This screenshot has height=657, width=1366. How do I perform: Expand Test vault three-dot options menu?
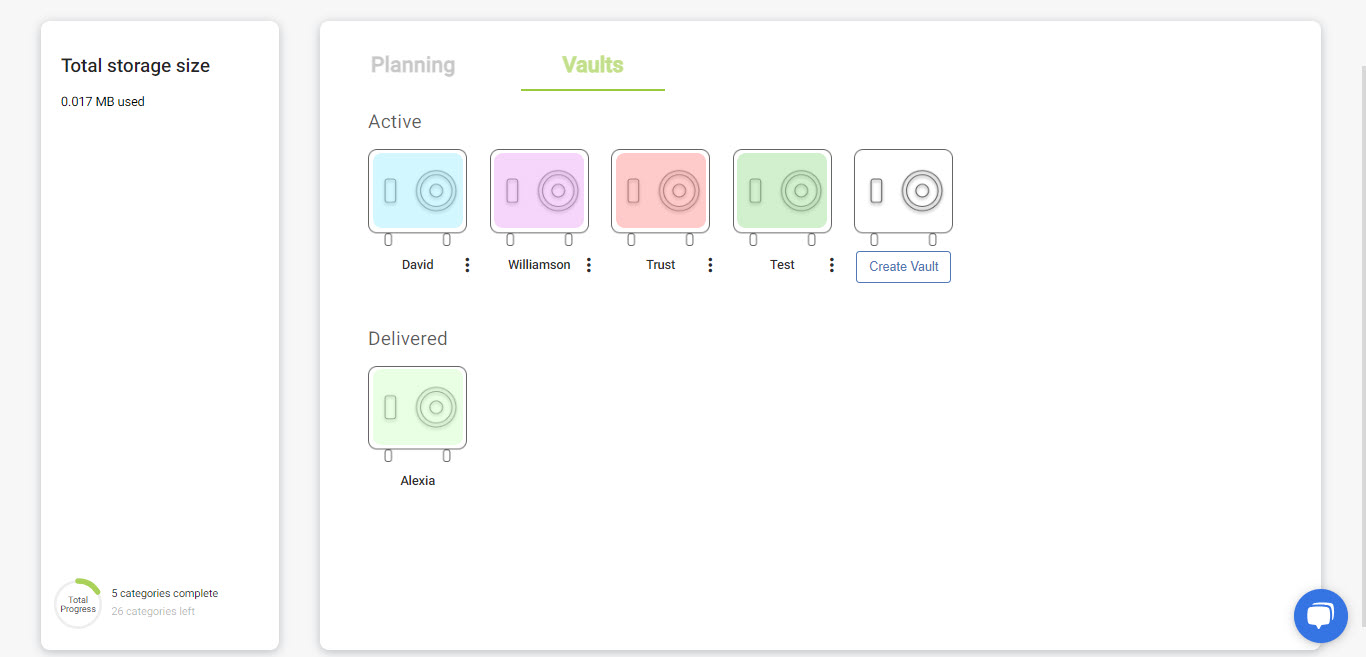point(832,265)
